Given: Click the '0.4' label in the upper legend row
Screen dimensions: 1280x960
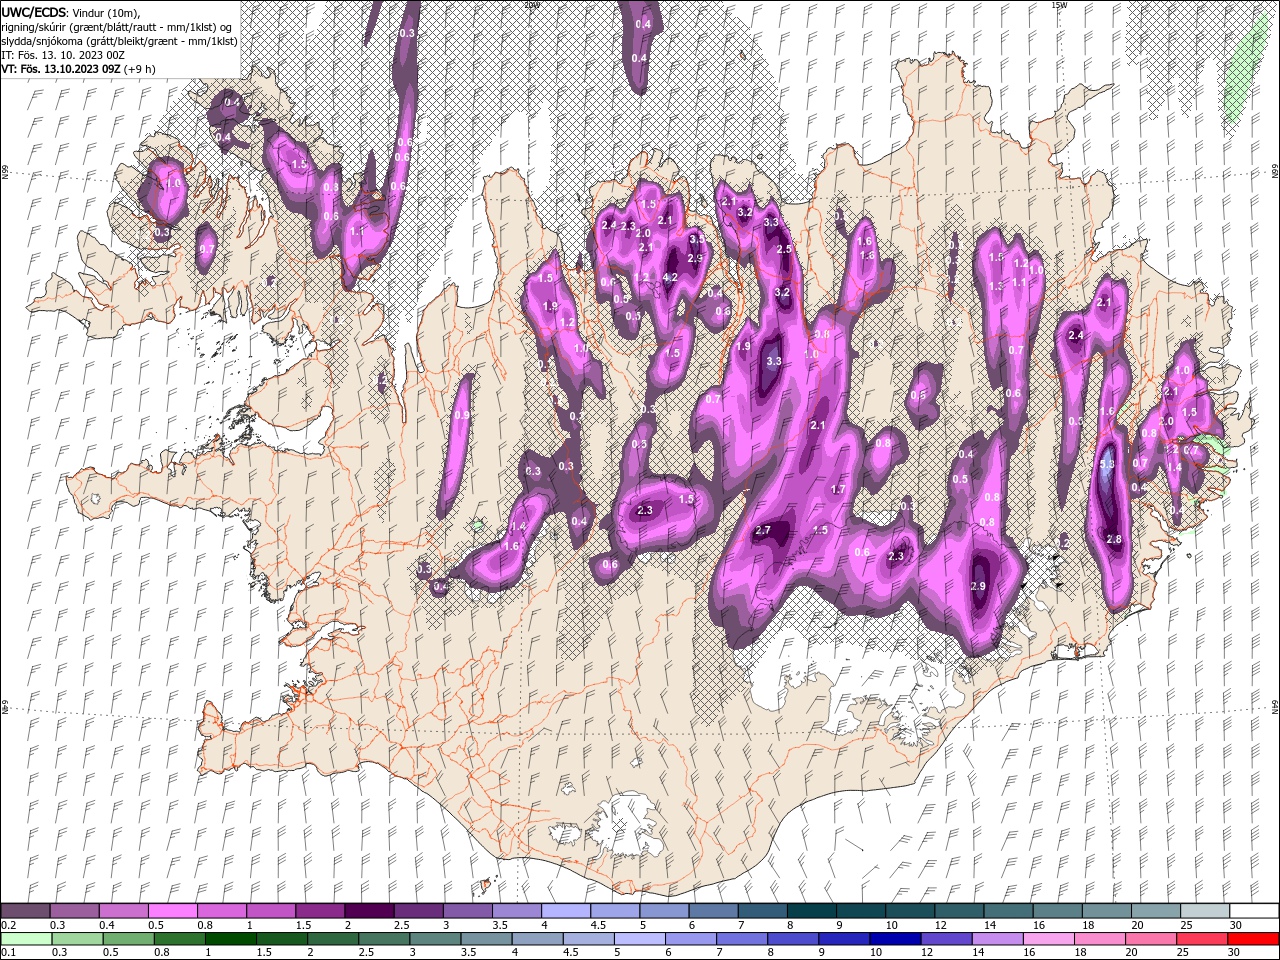Looking at the screenshot, I should point(107,925).
